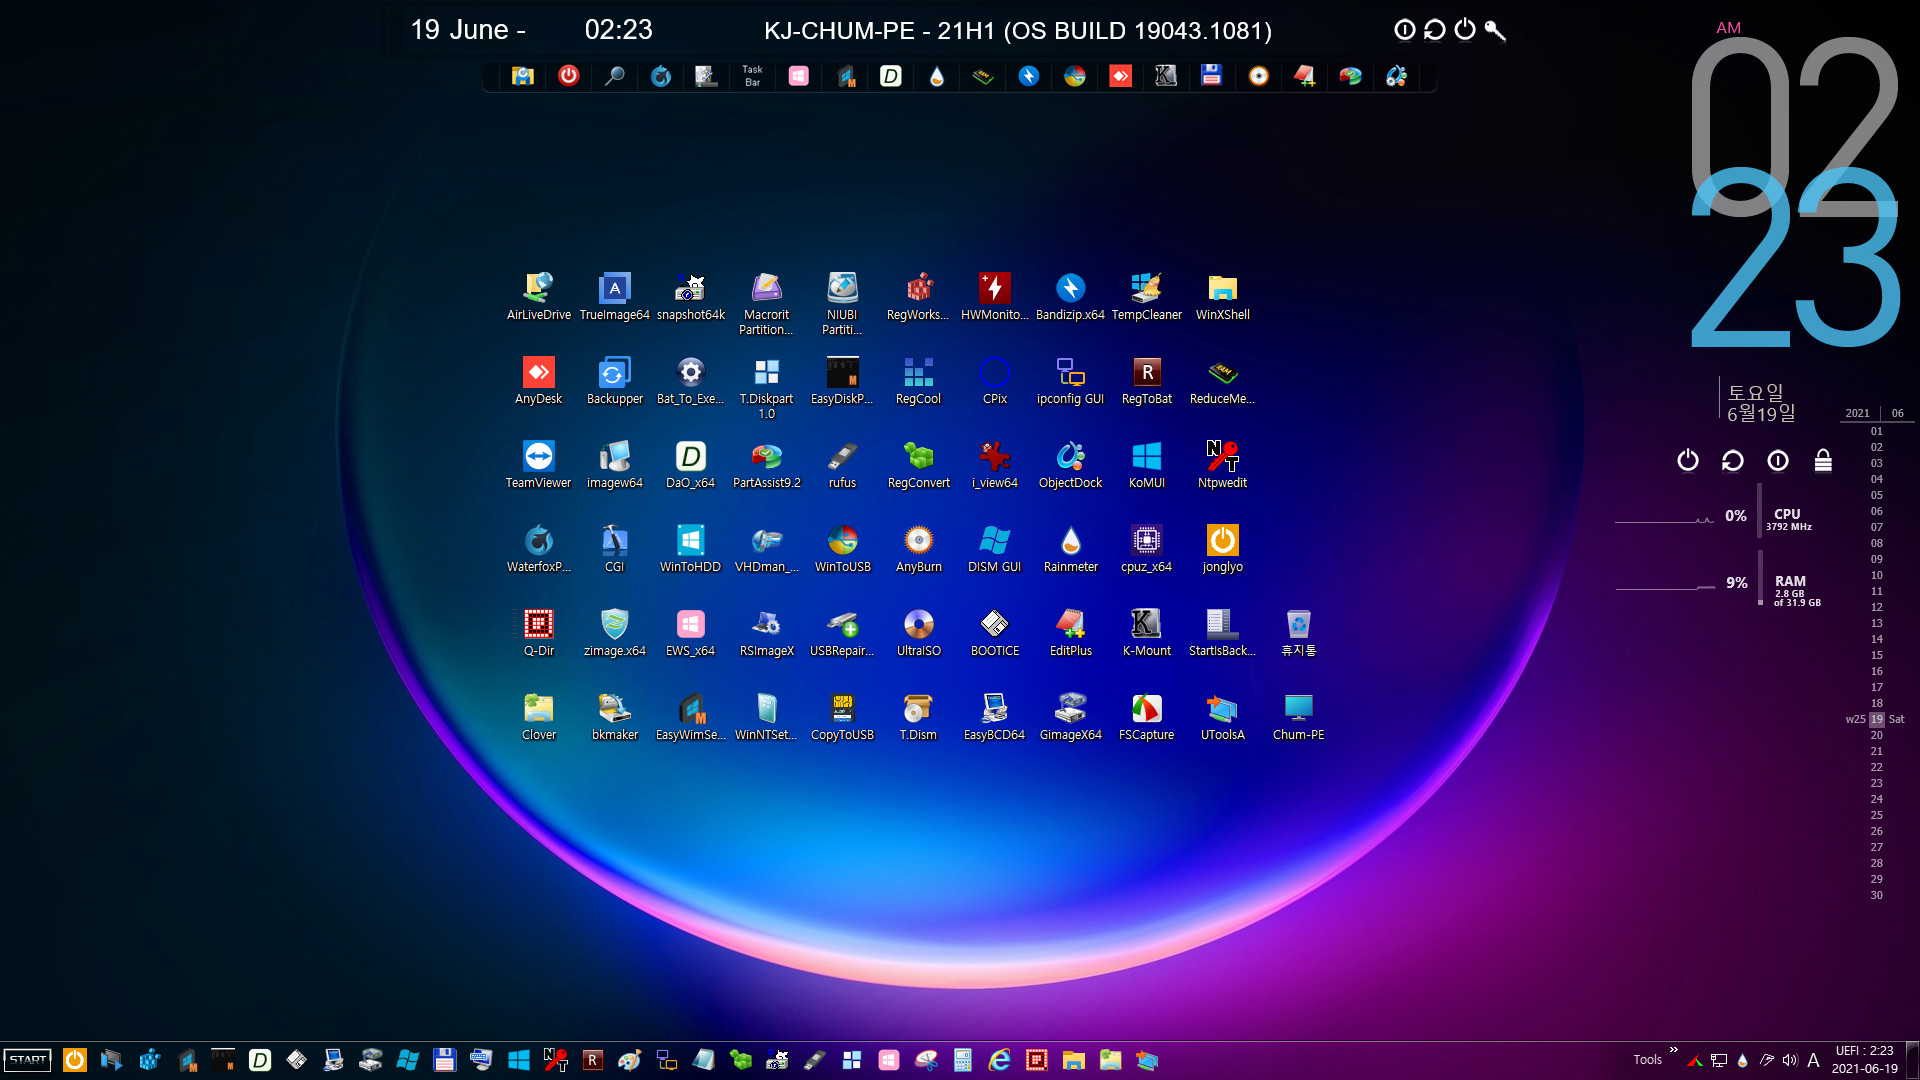
Task: Select the T.Diskpart 1.0 icon
Action: click(x=766, y=388)
